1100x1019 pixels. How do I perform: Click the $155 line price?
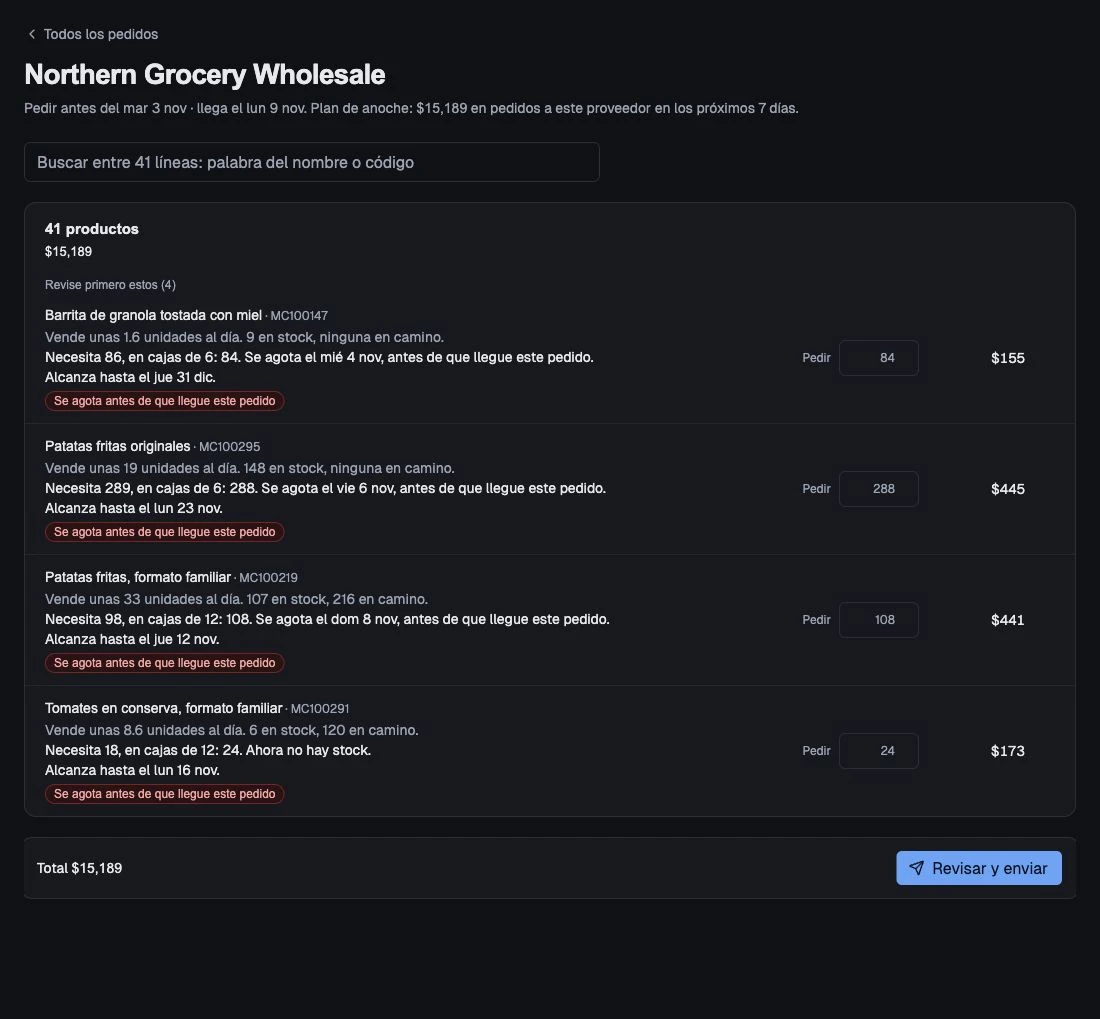pyautogui.click(x=1007, y=358)
